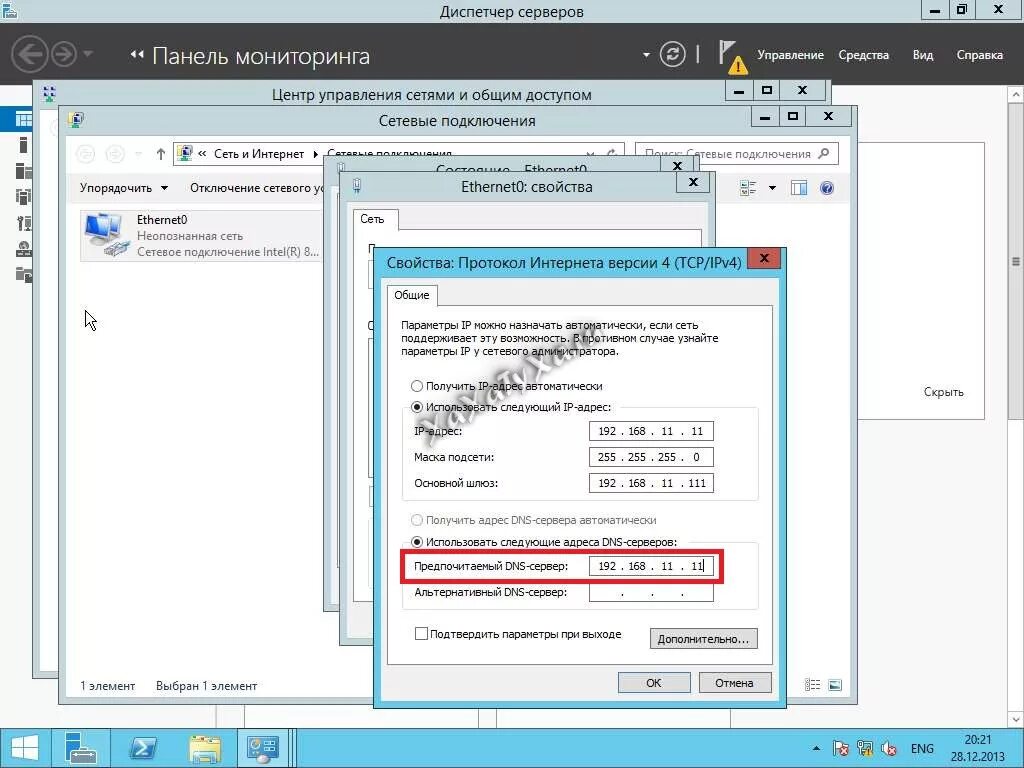The height and width of the screenshot is (768, 1024).
Task: Select Obtain an IP address automatically
Action: click(417, 386)
